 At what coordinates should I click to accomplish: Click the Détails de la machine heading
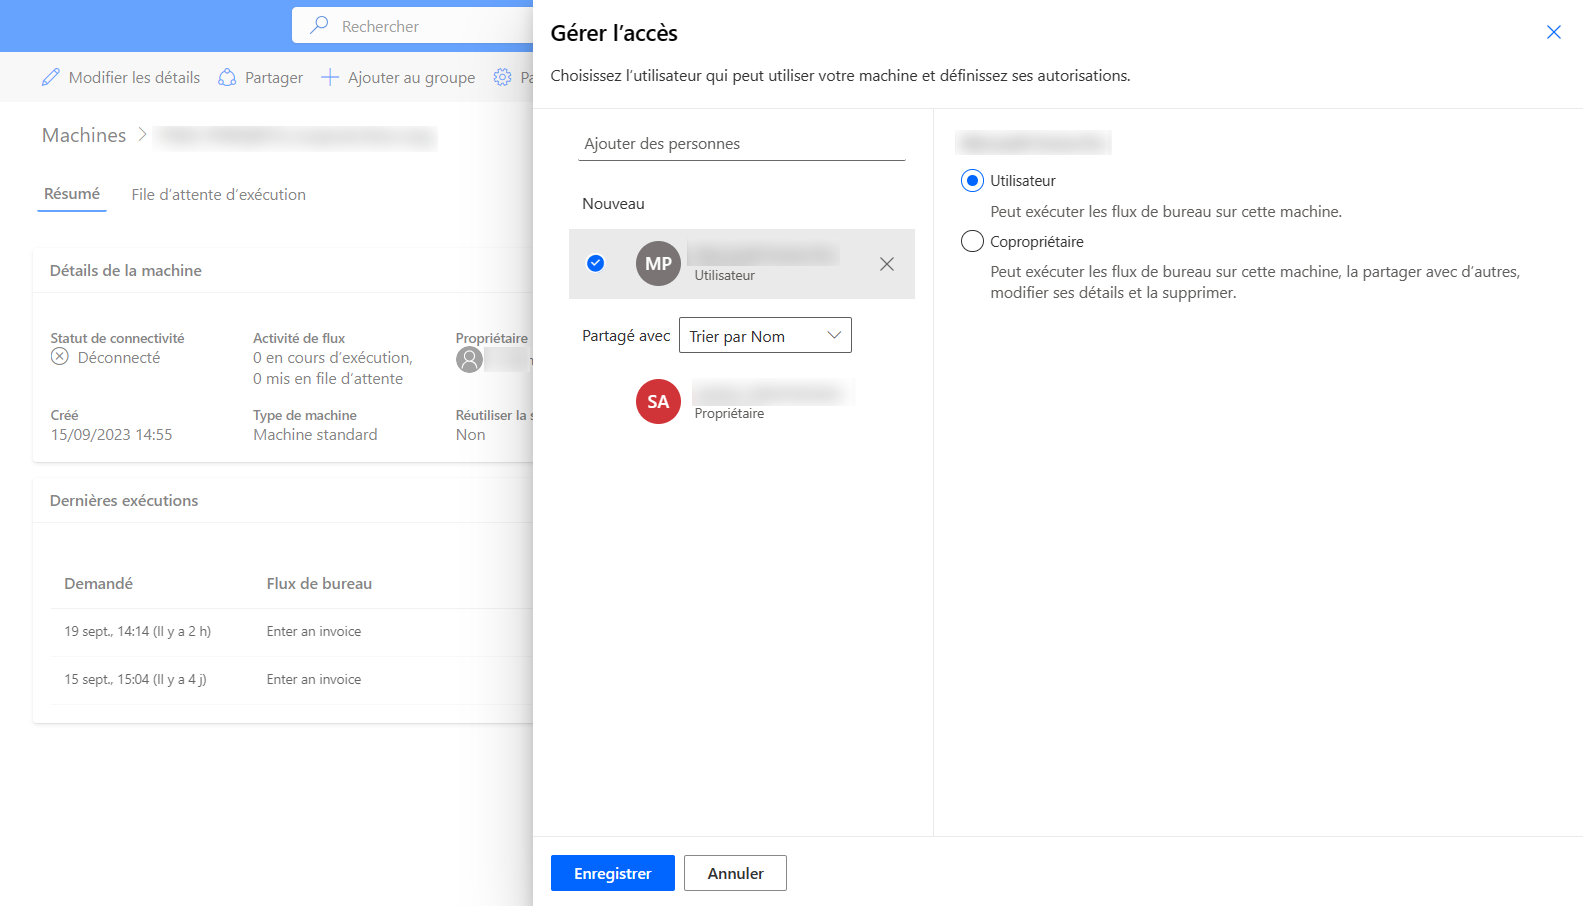click(x=126, y=270)
